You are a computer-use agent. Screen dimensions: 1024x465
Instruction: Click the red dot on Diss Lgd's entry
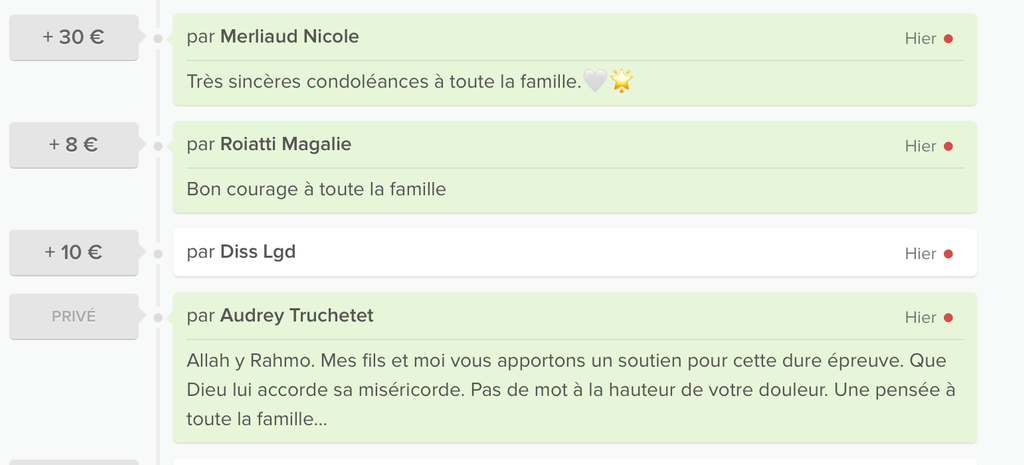point(948,254)
